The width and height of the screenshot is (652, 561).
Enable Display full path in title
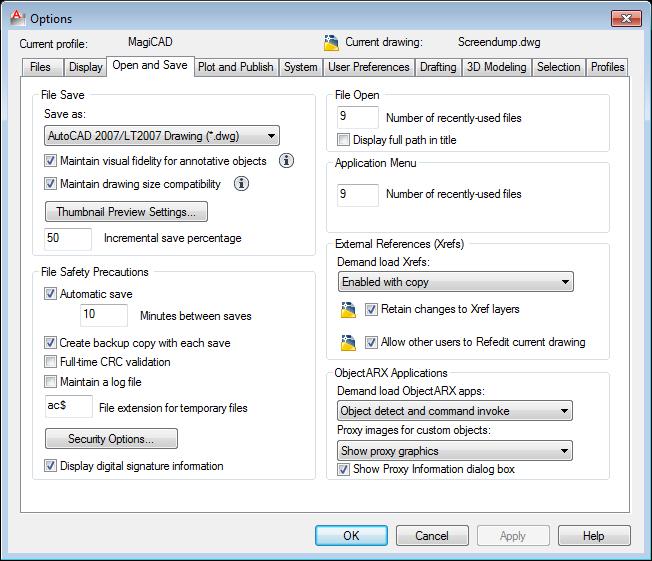tap(343, 139)
